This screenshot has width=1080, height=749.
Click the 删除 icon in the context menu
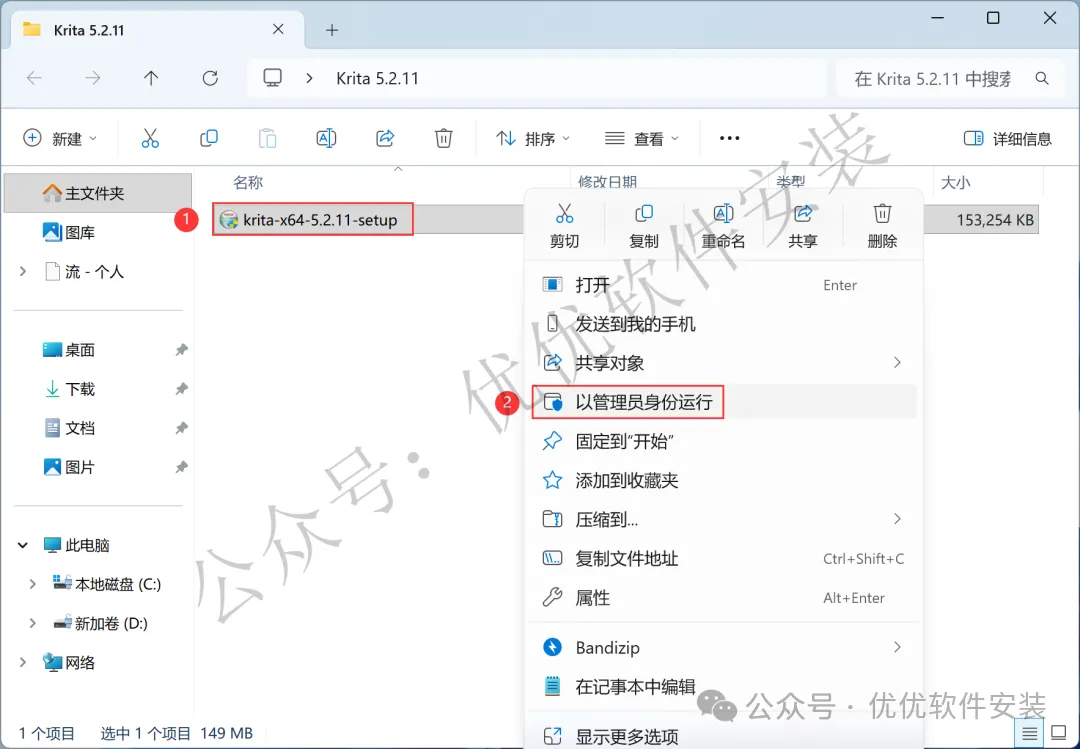pyautogui.click(x=882, y=214)
